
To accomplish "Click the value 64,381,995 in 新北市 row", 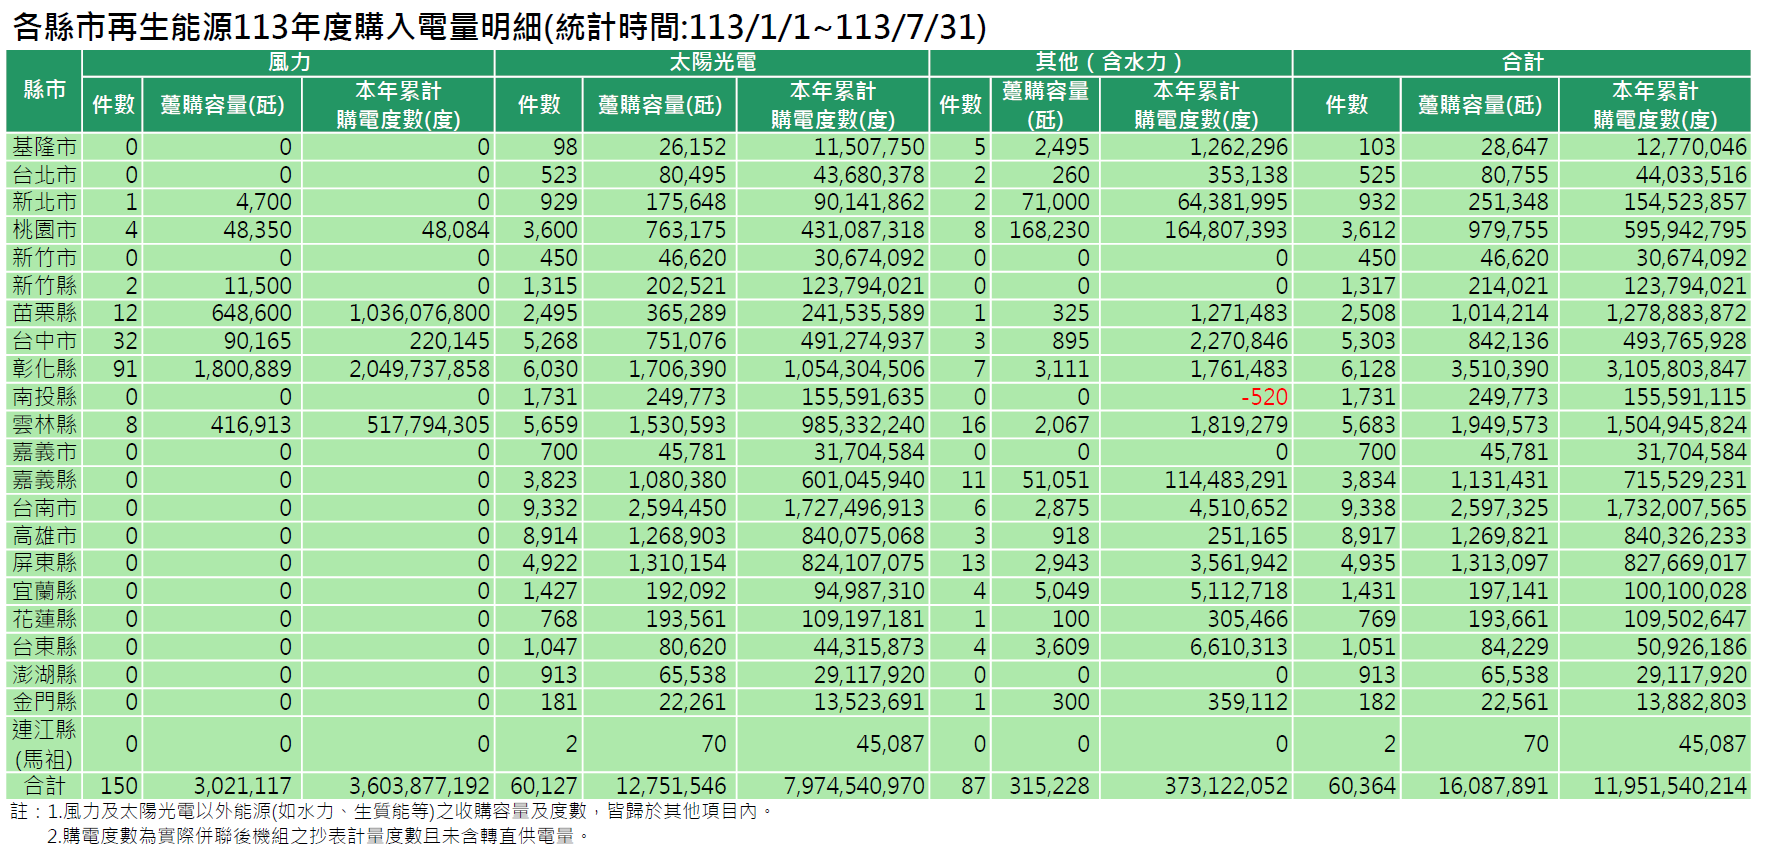I will coord(1232,202).
